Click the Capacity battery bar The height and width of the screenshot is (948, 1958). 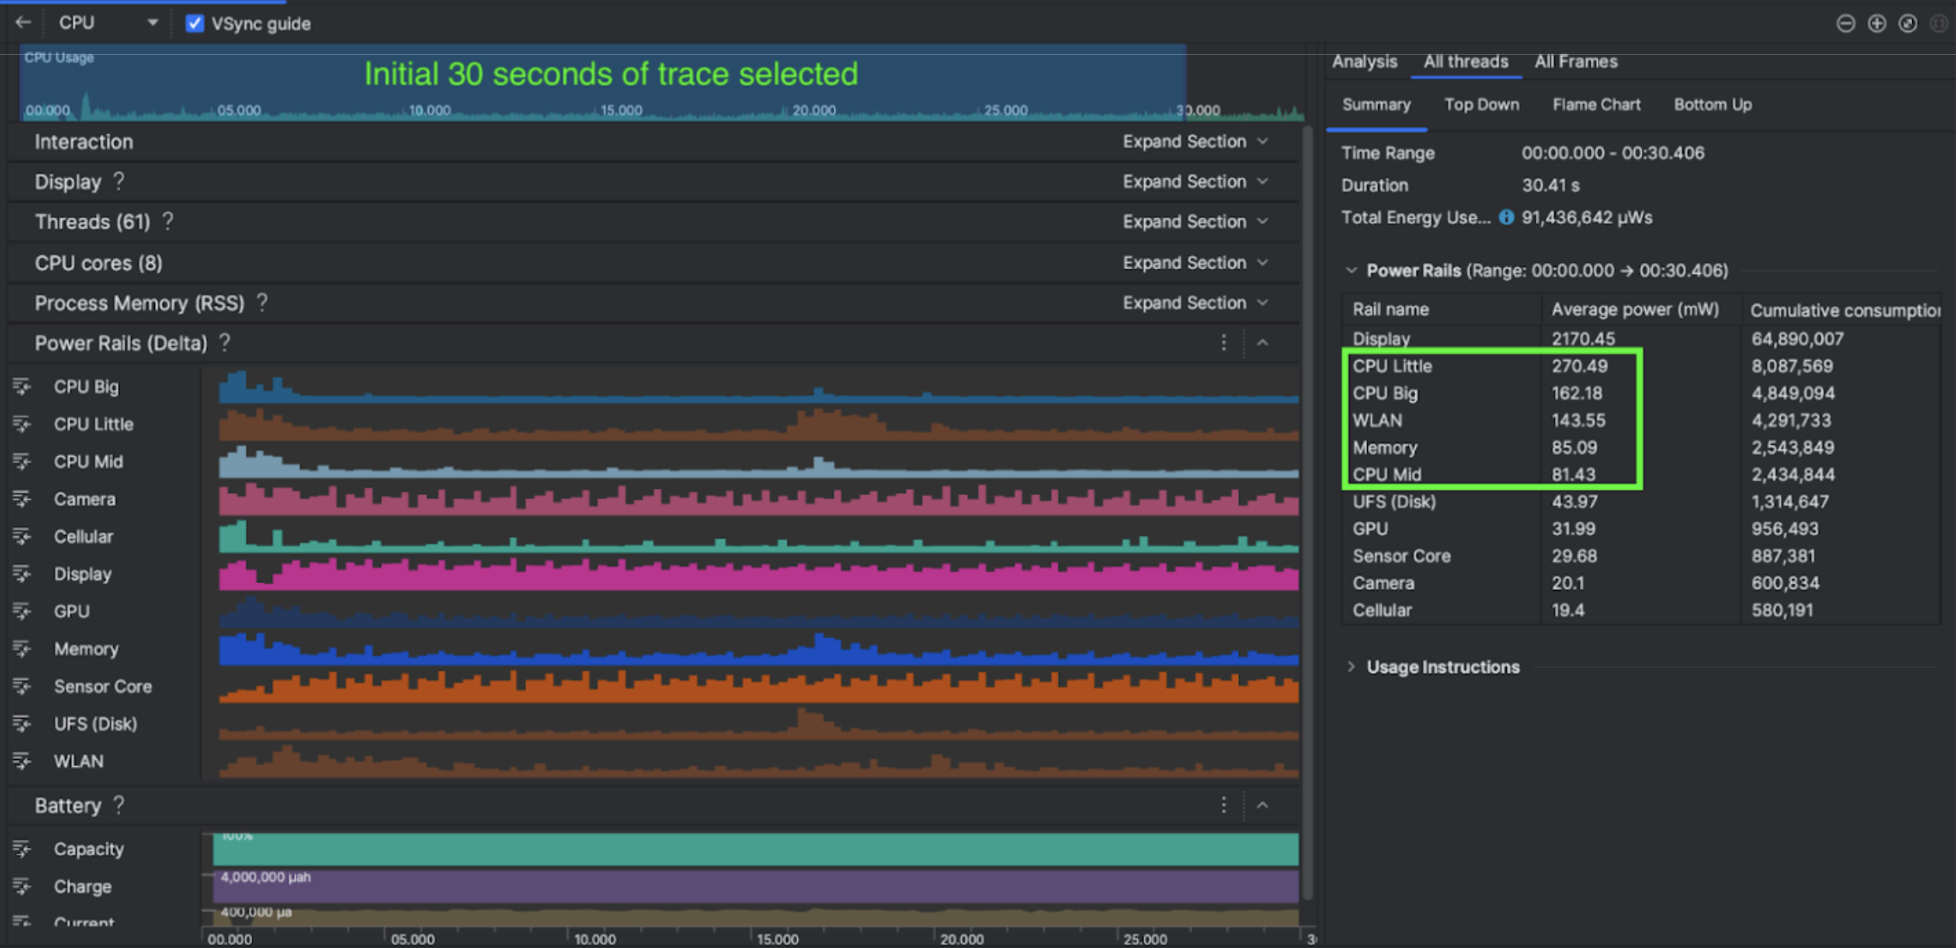[755, 850]
